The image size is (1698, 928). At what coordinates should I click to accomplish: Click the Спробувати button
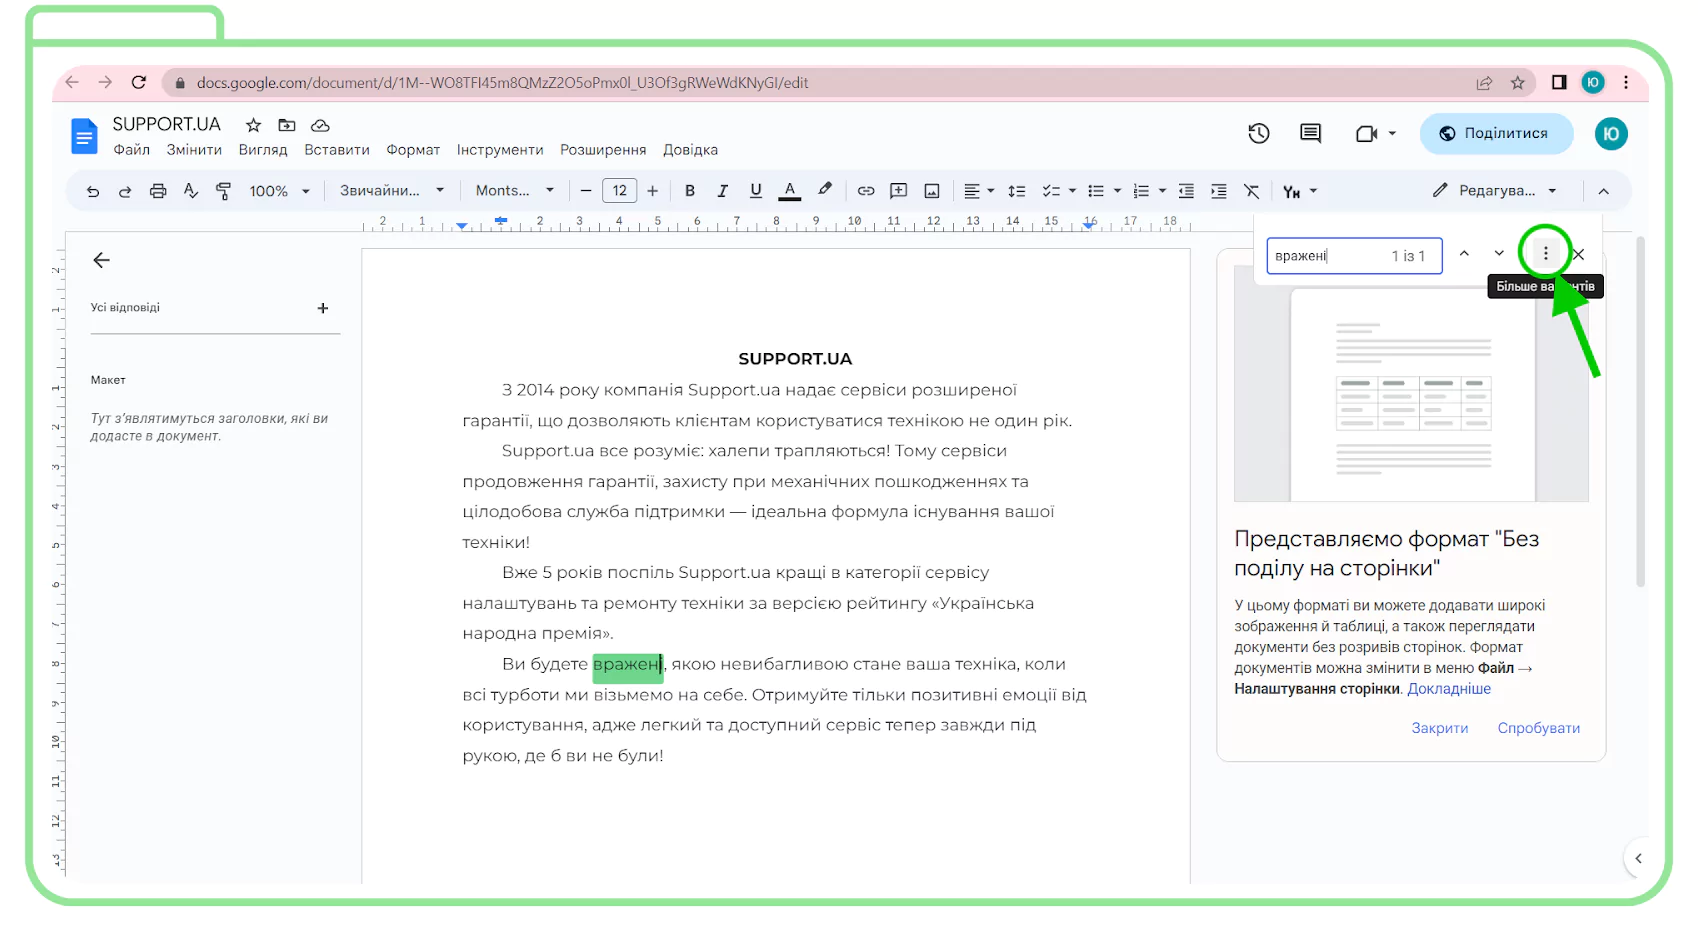(1539, 728)
